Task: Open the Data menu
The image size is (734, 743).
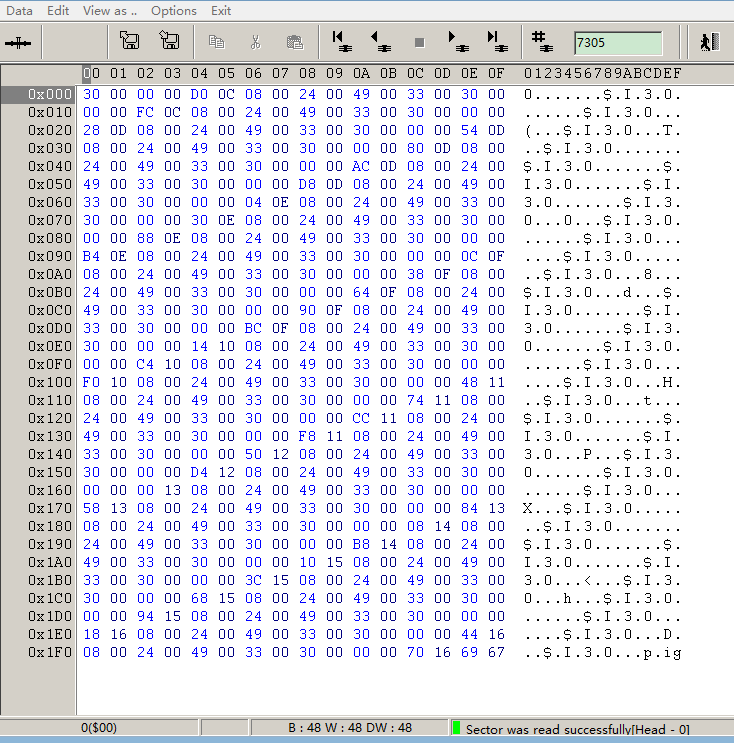Action: click(x=19, y=10)
